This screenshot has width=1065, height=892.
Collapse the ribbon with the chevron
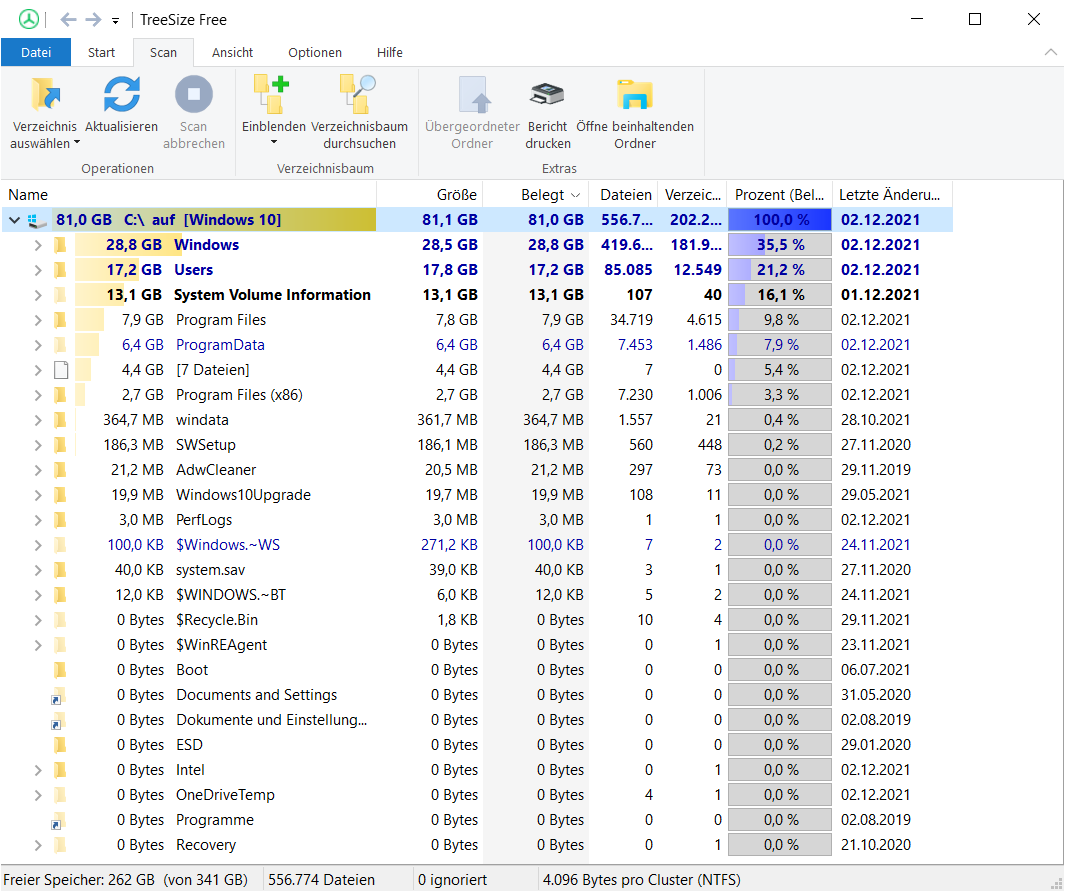(1050, 52)
